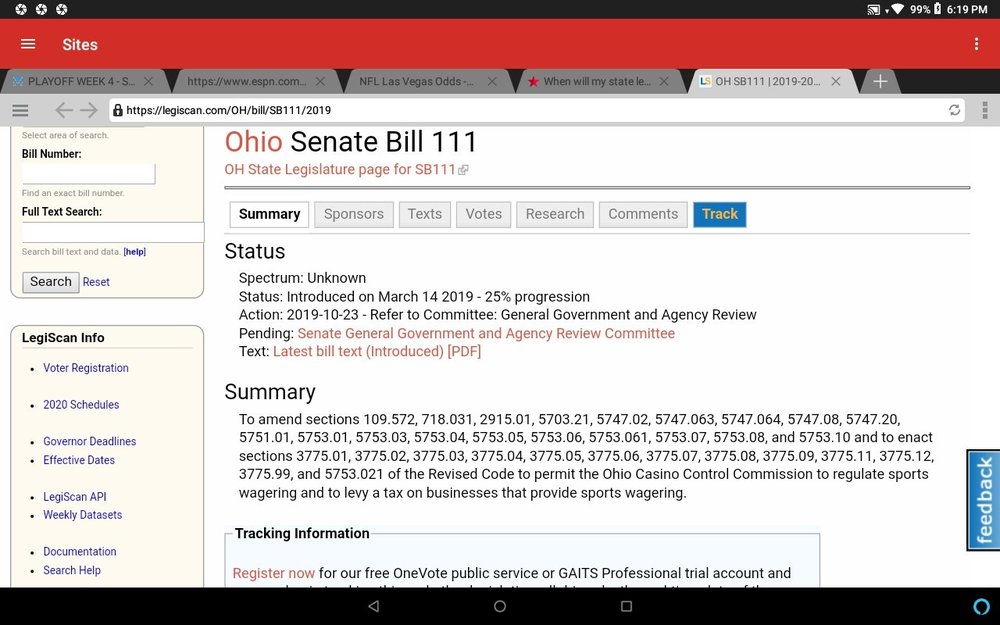
Task: Open the Governor Deadlines link
Action: [x=89, y=441]
